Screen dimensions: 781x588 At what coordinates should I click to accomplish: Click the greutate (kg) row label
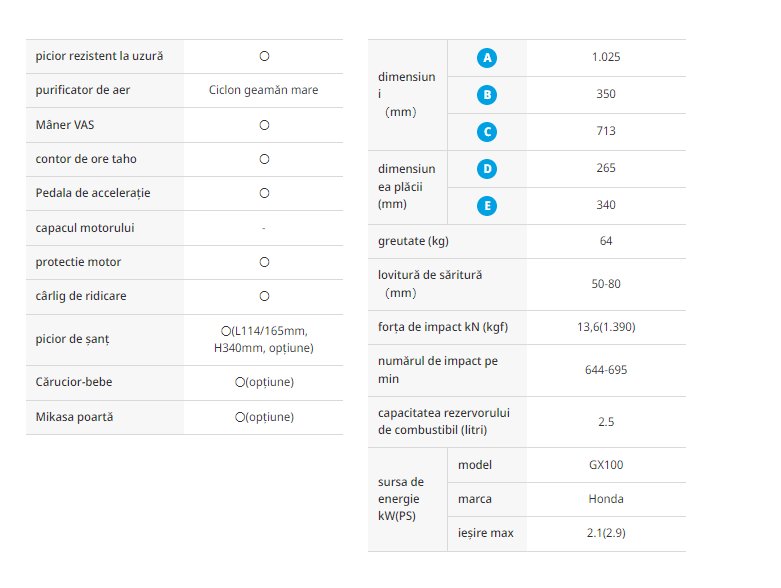[413, 241]
